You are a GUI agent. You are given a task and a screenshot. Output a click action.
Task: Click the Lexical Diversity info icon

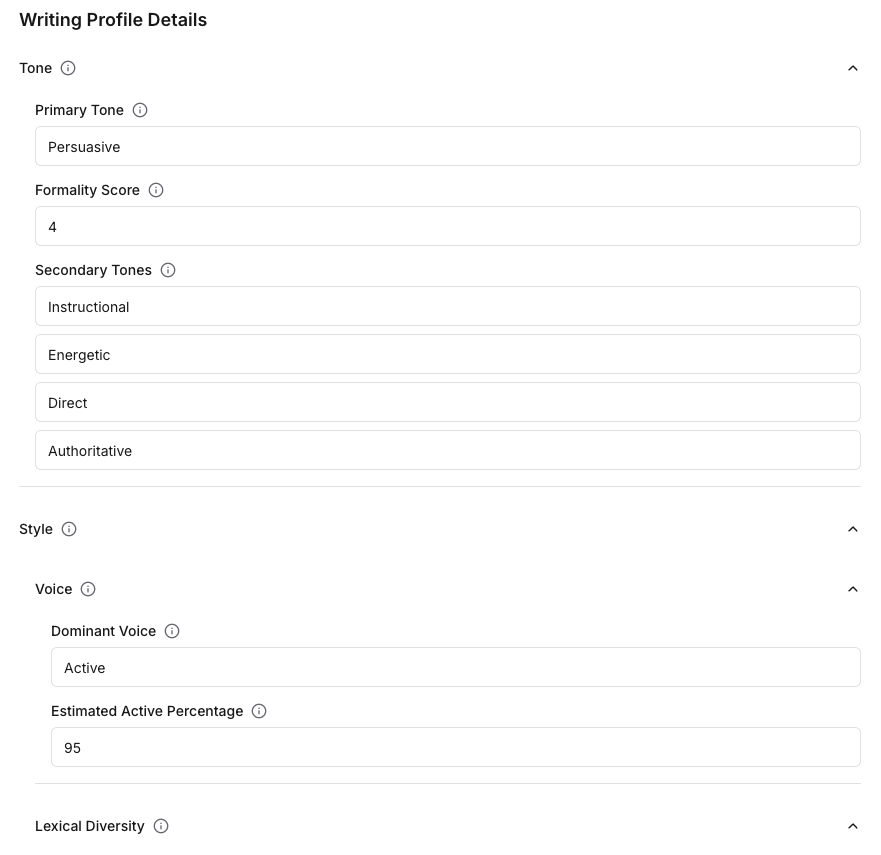point(161,826)
